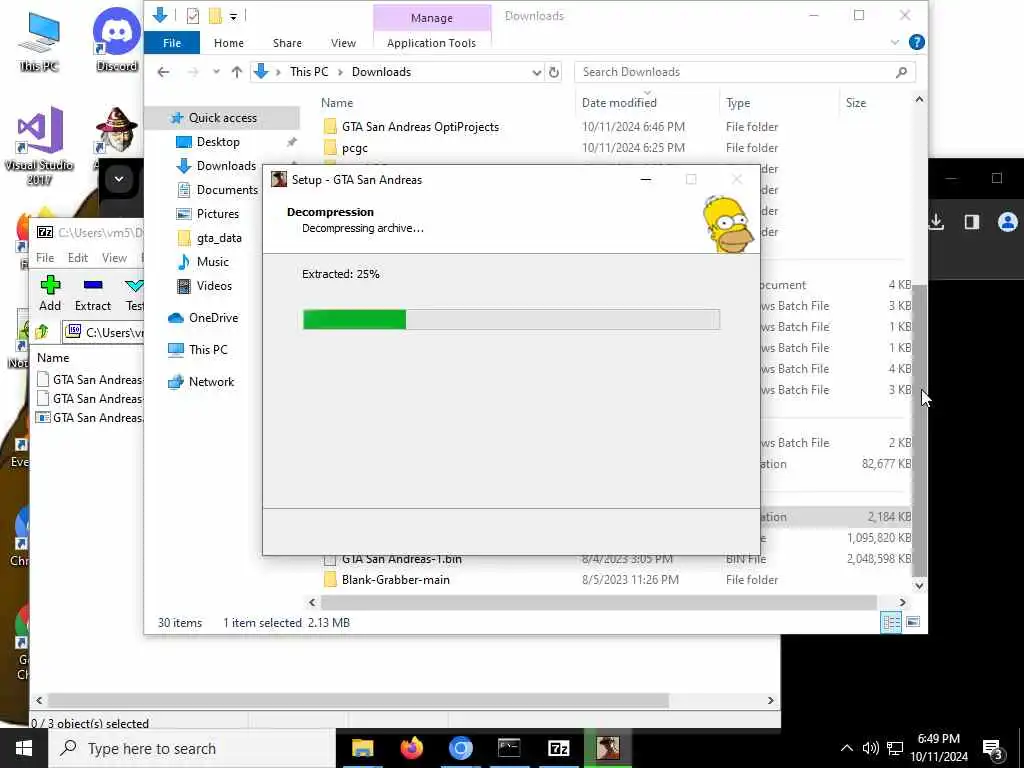The width and height of the screenshot is (1024, 768).
Task: Click 7-Zip horizontal scrollbar right arrow
Action: point(771,700)
